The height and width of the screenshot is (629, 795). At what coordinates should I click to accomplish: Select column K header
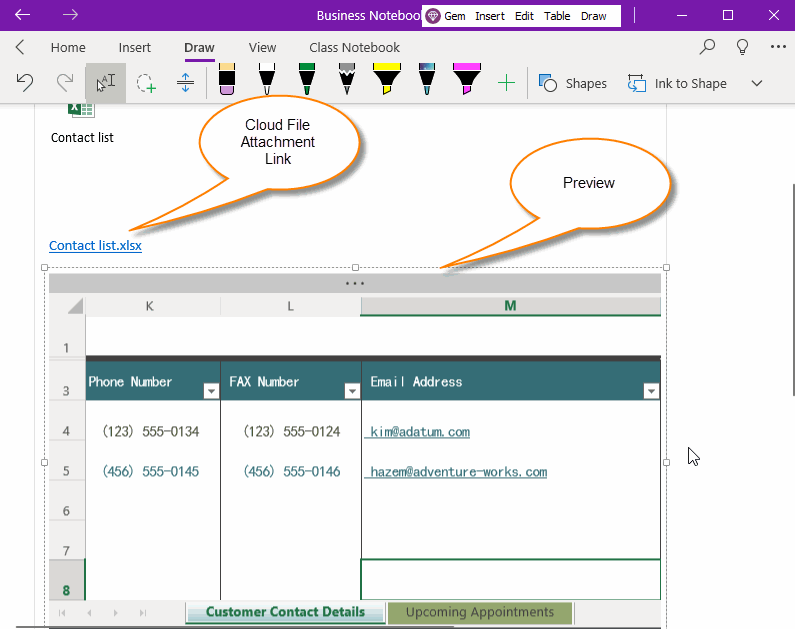coord(153,306)
